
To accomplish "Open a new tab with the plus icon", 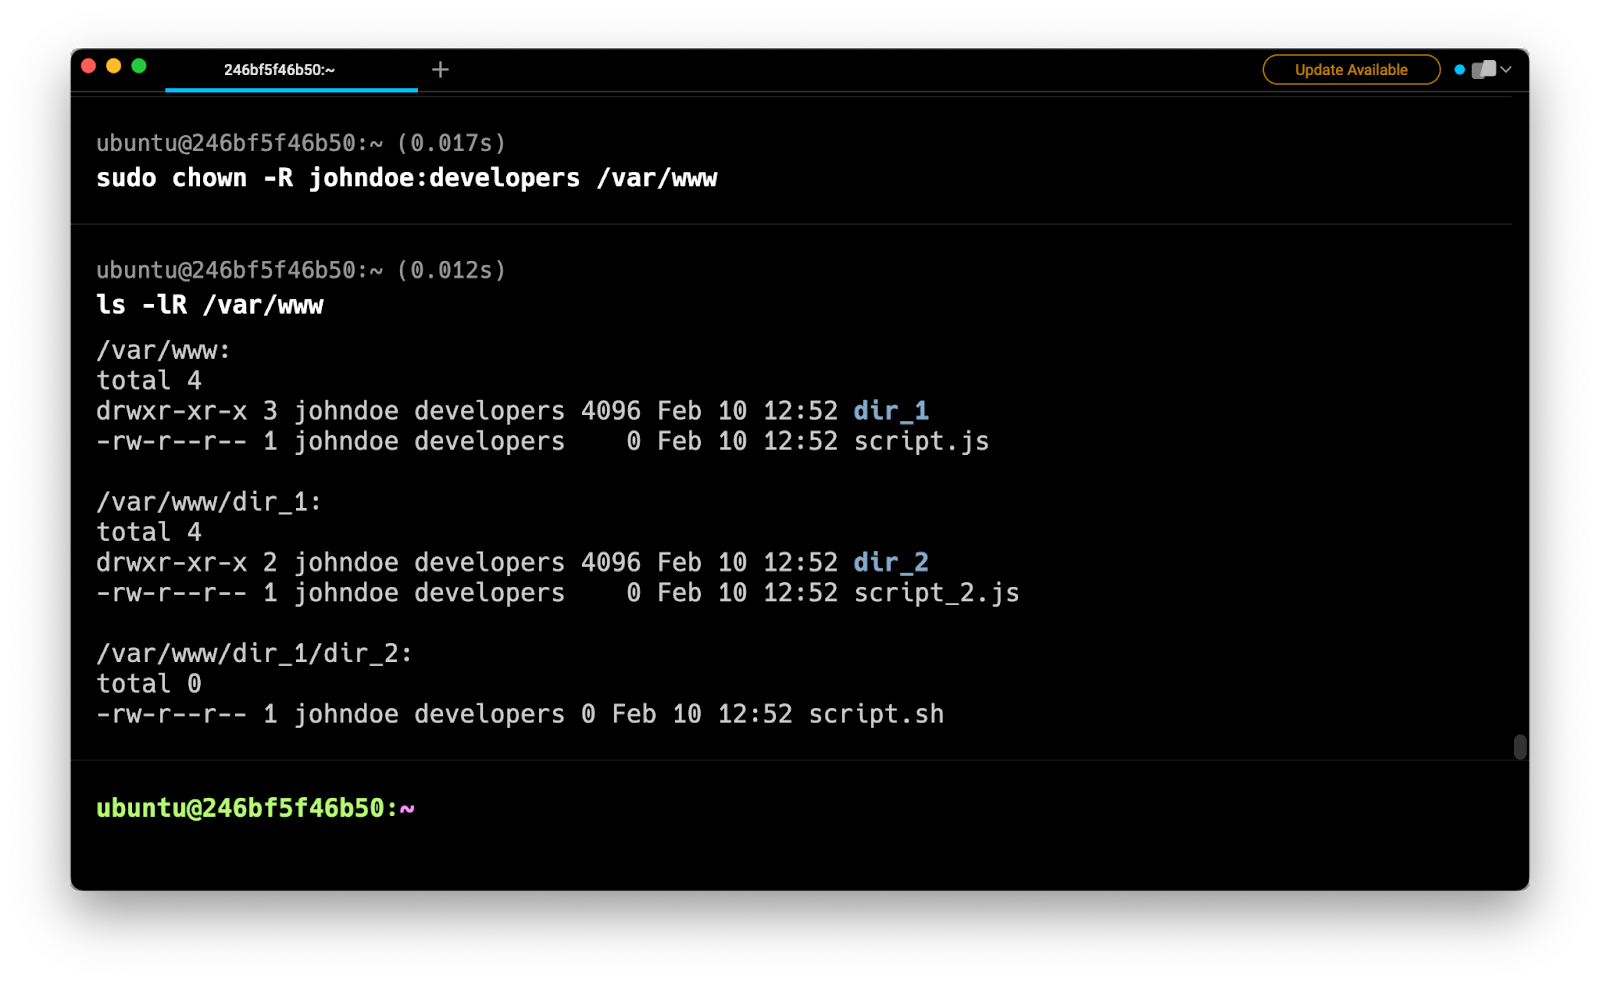I will point(440,69).
